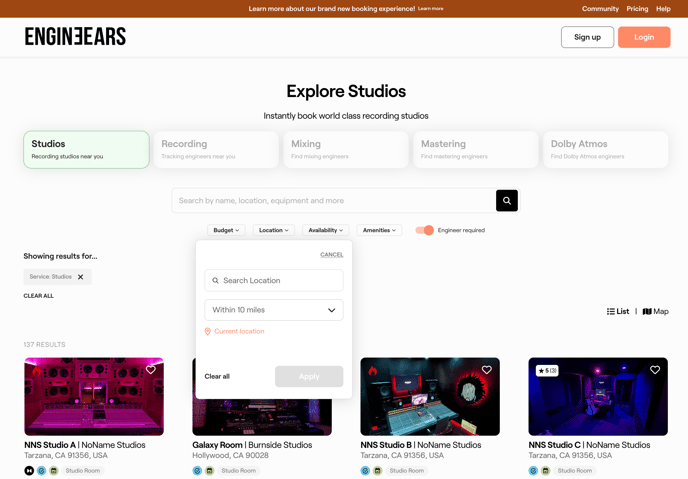Screen dimensions: 688x479
Task: Open the Pricing menu link
Action: click(637, 9)
